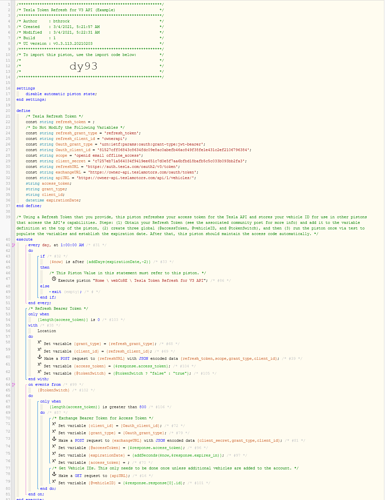The width and height of the screenshot is (387, 500).
Task: Click the scope 'openid email offline_access' definition
Action: click(x=84, y=156)
